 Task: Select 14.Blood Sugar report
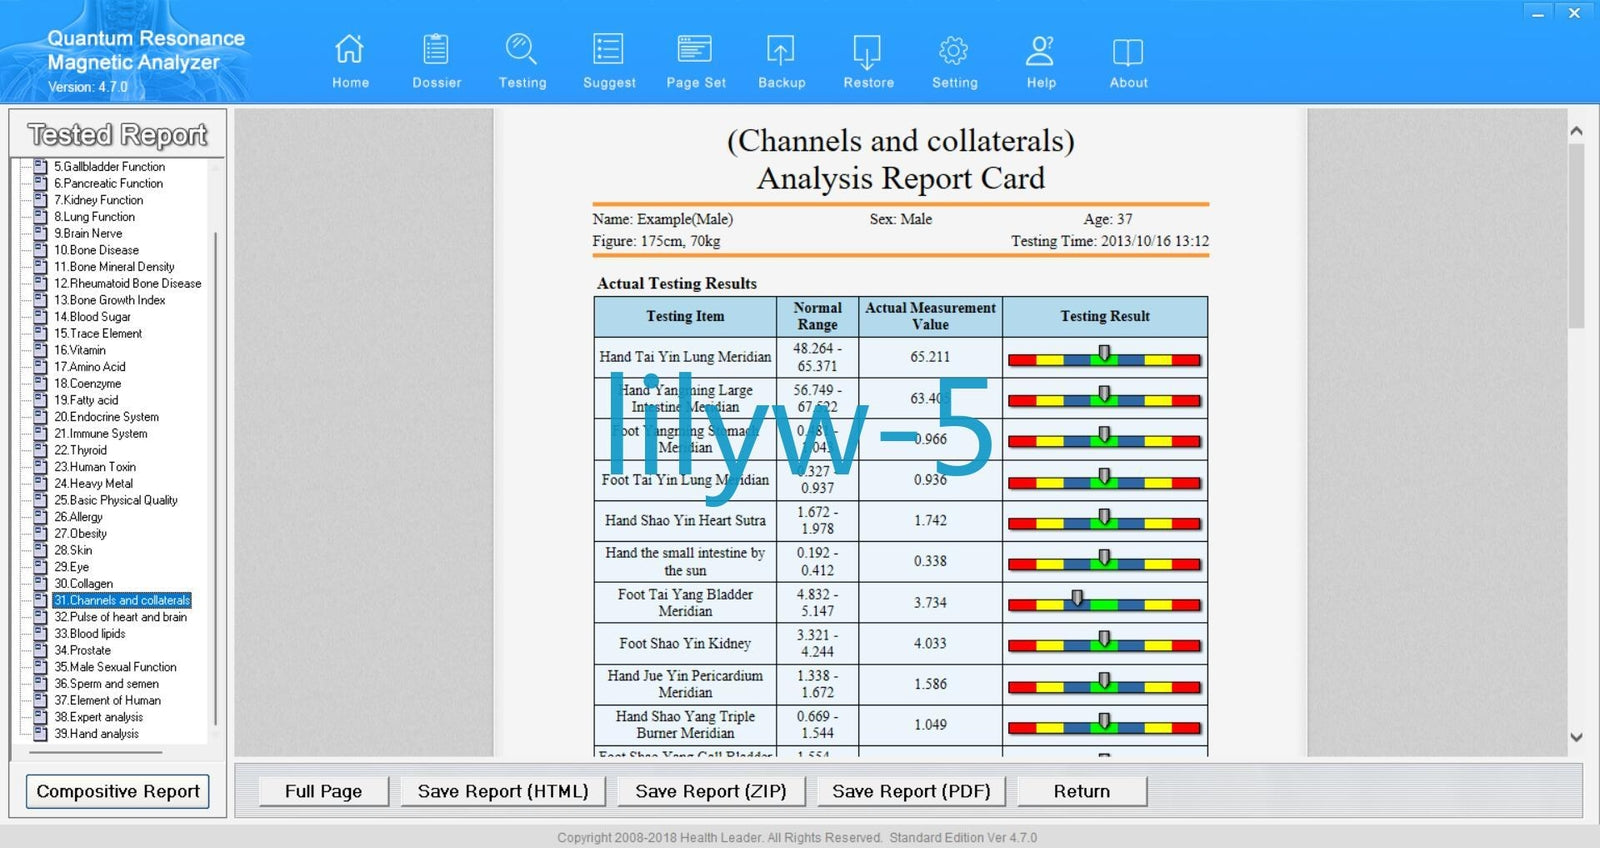92,317
